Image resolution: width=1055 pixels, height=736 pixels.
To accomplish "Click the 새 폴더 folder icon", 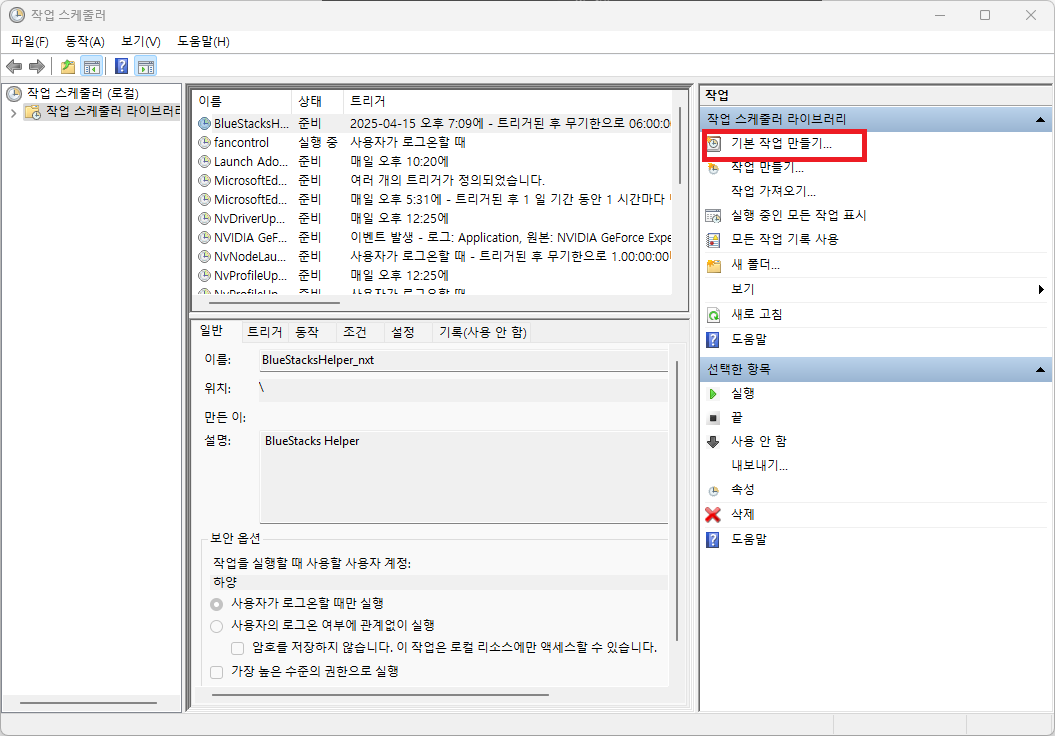I will [x=714, y=266].
